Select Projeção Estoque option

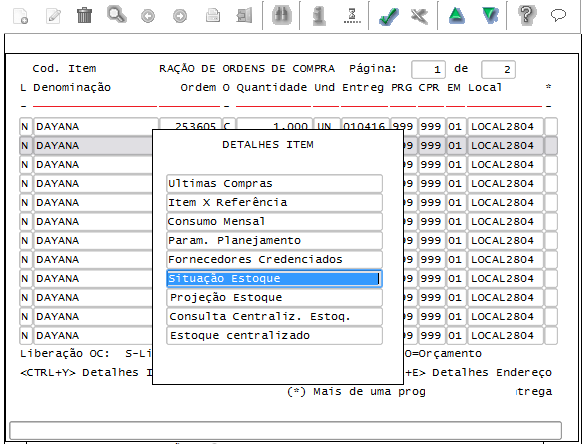coord(274,297)
